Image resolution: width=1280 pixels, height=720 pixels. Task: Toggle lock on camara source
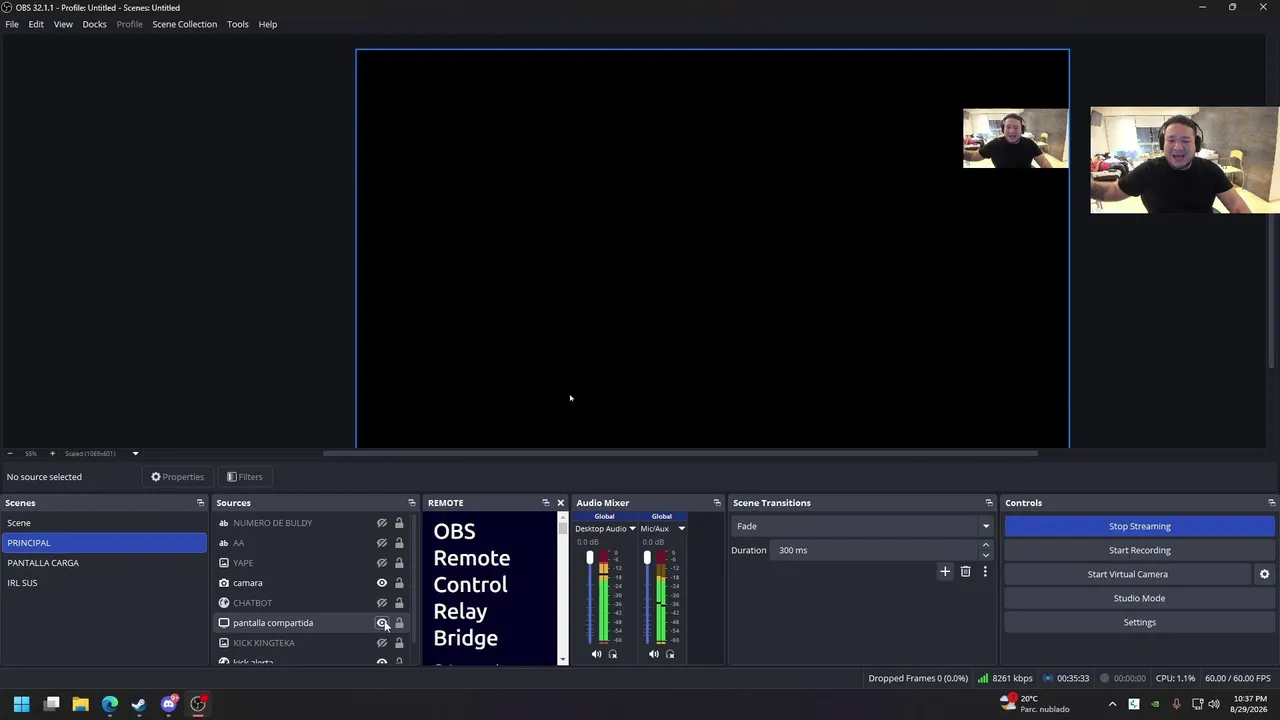(x=399, y=583)
